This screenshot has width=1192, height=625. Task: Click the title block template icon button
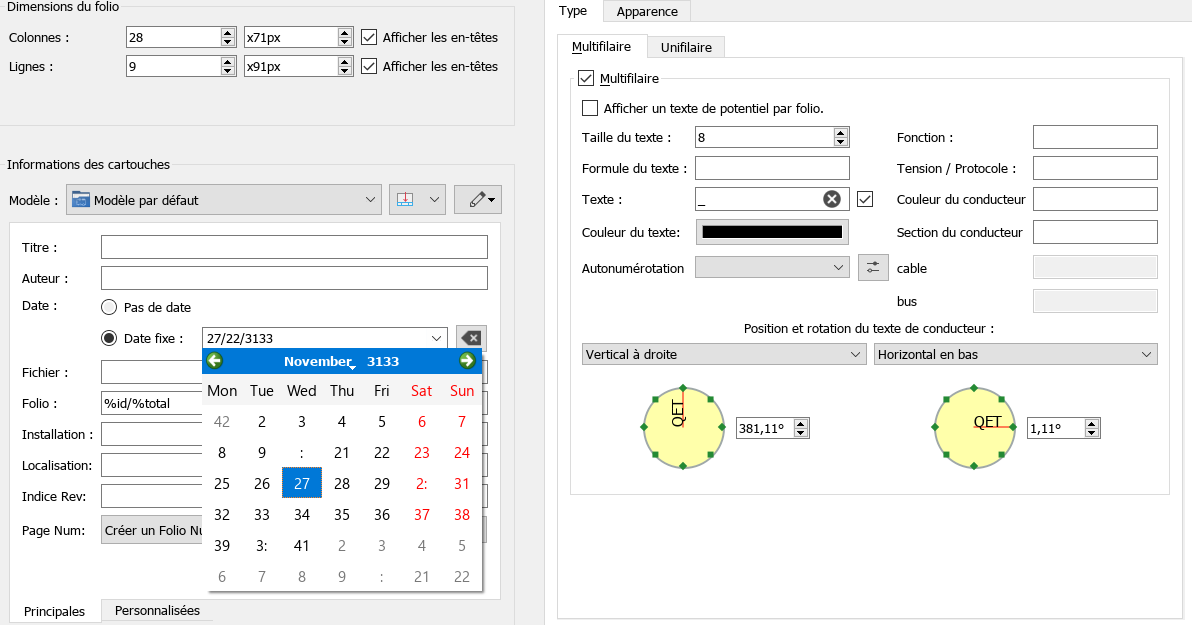pos(416,200)
